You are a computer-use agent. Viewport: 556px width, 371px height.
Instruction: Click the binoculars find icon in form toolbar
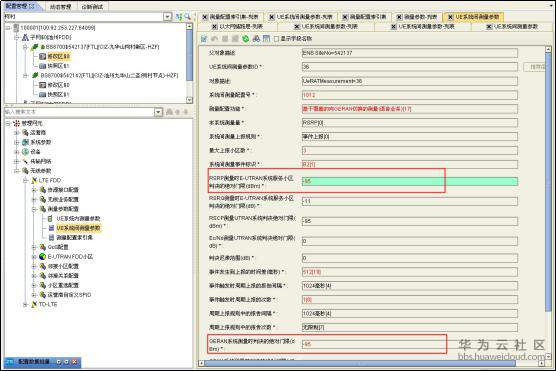click(256, 39)
